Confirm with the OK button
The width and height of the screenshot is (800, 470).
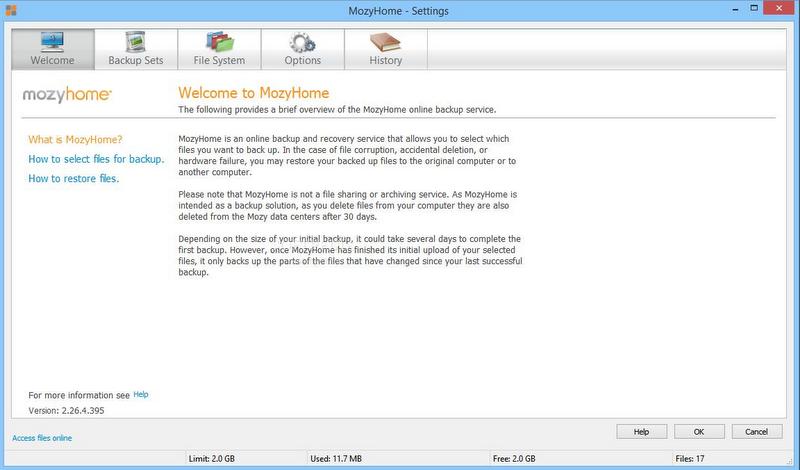699,432
